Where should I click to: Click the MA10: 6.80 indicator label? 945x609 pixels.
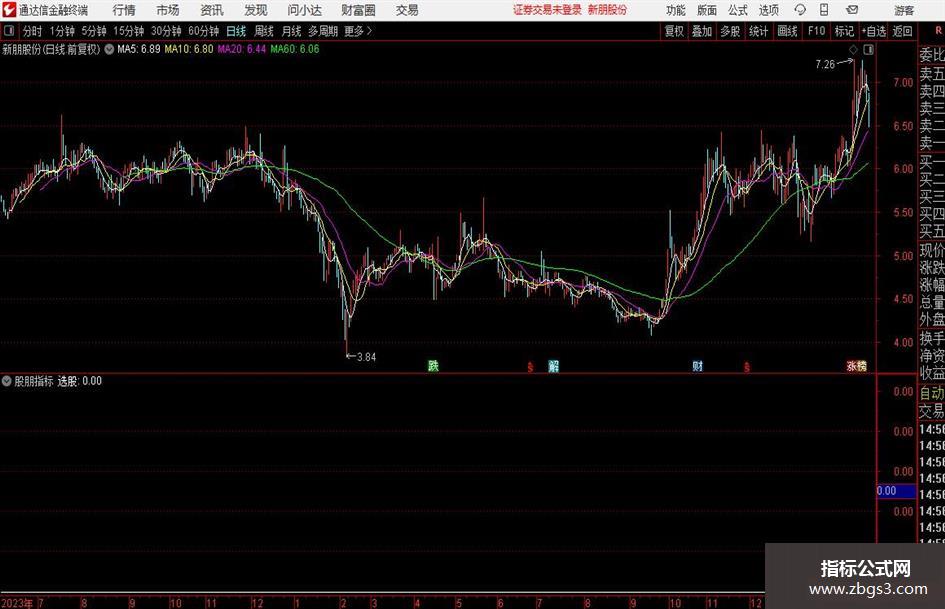(x=189, y=49)
